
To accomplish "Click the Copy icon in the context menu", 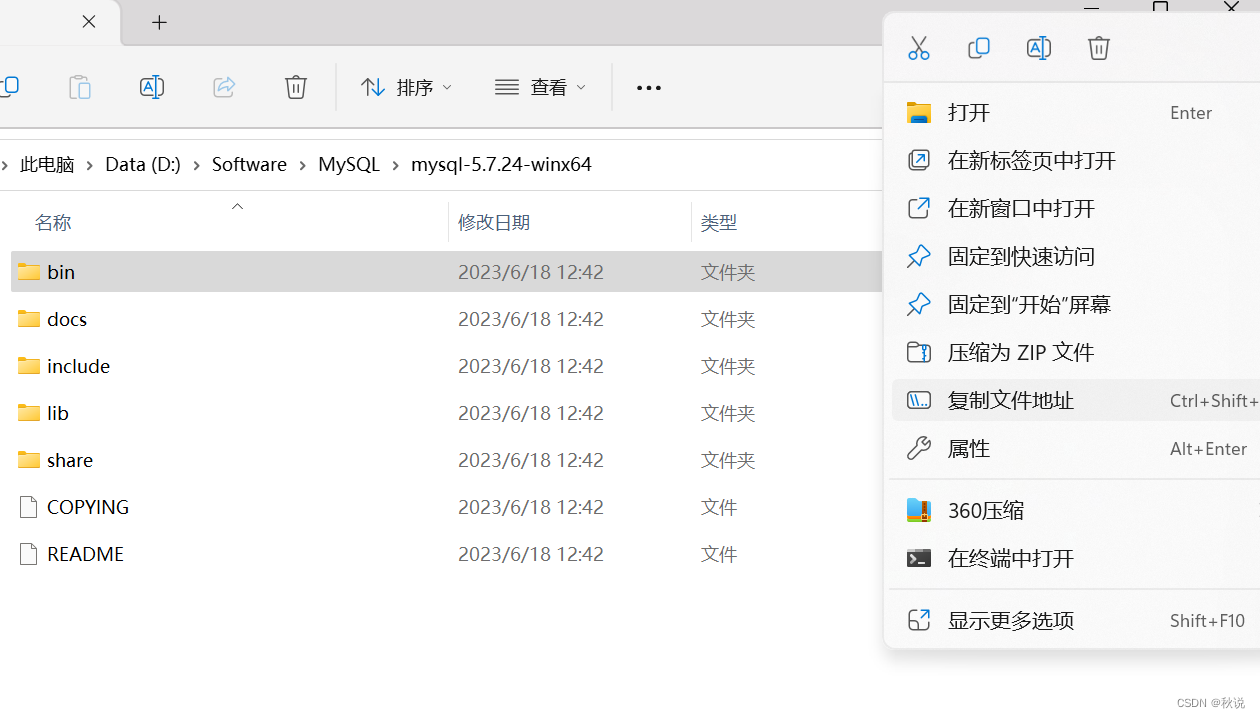I will tap(979, 47).
